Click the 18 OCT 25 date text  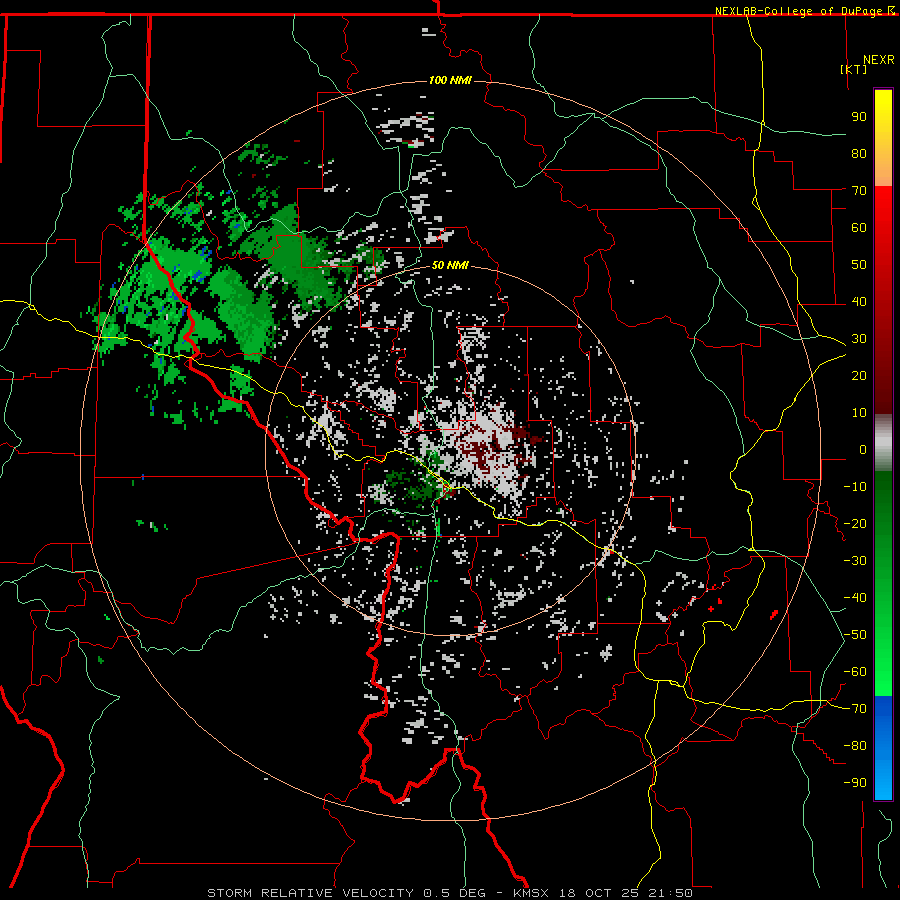599,893
